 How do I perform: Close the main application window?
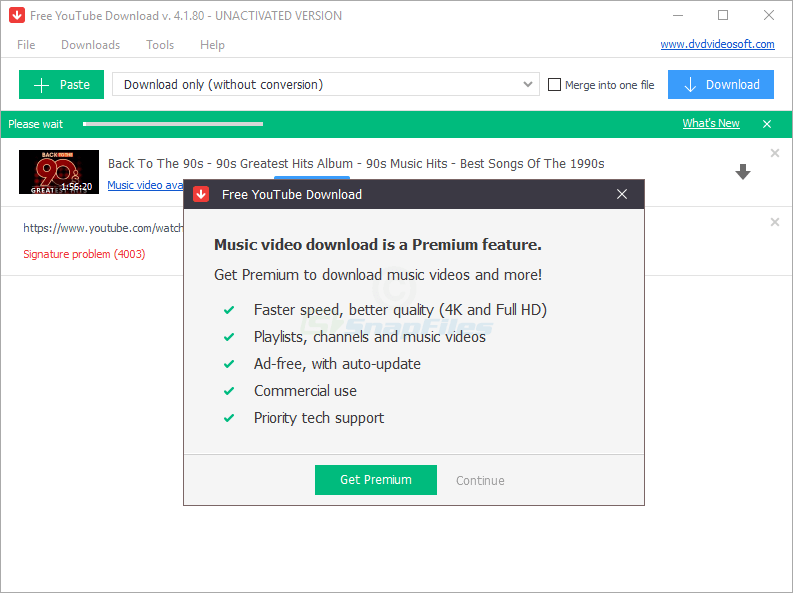[769, 15]
